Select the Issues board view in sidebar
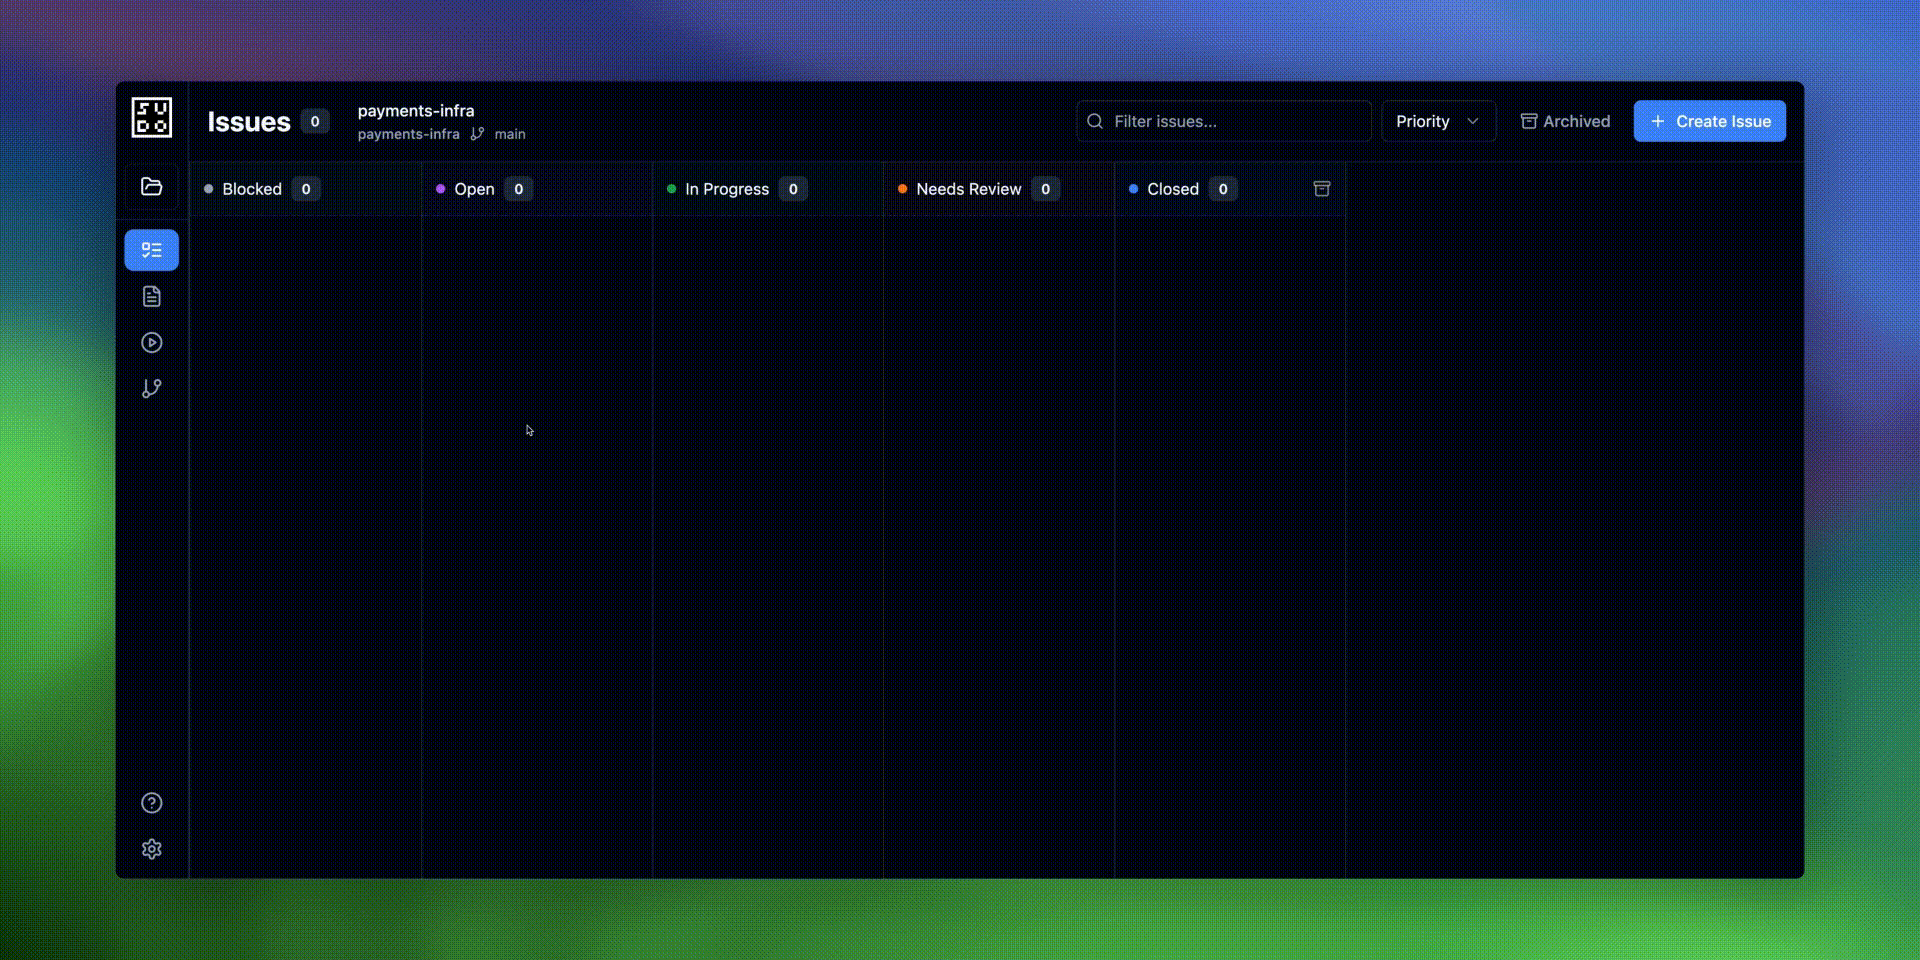The height and width of the screenshot is (960, 1920). (151, 250)
